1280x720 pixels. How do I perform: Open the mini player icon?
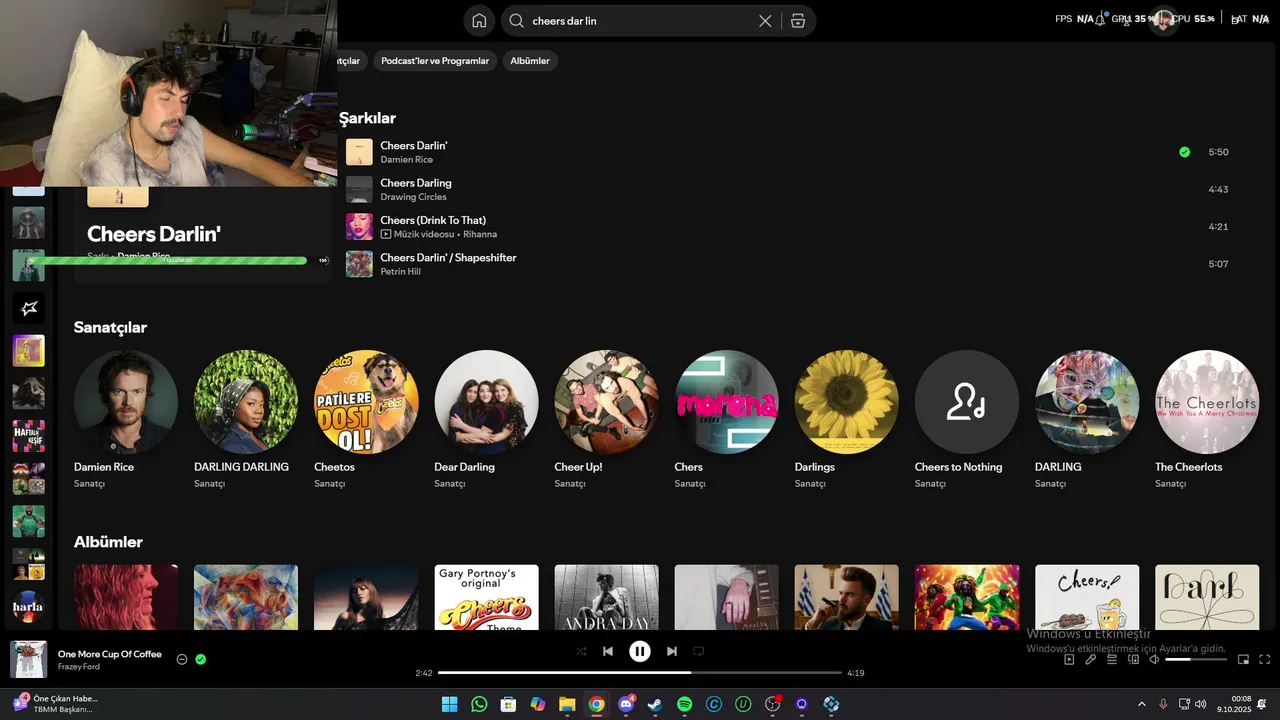(x=1243, y=659)
